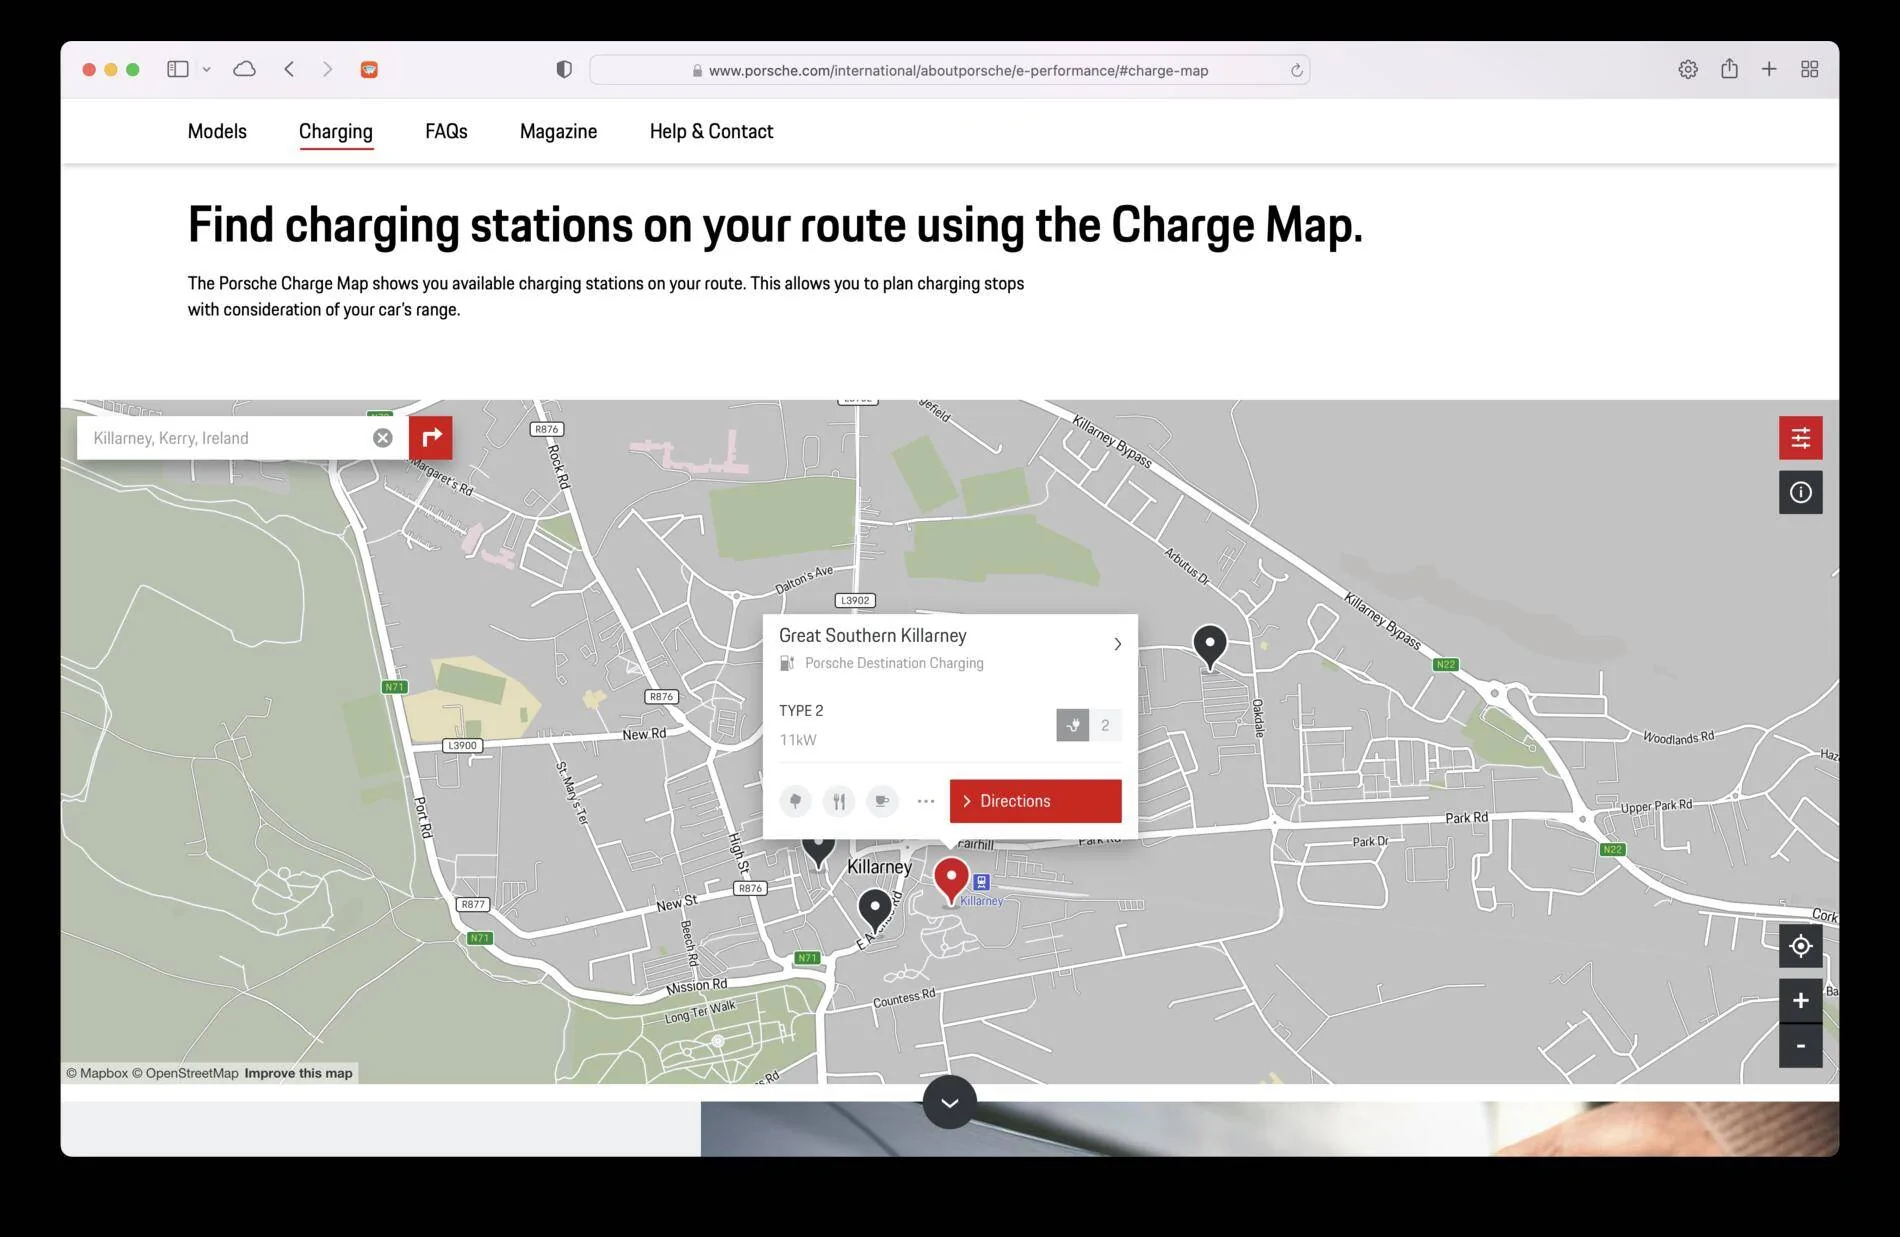
Task: Open the tab group dropdown arrow
Action: pyautogui.click(x=206, y=69)
